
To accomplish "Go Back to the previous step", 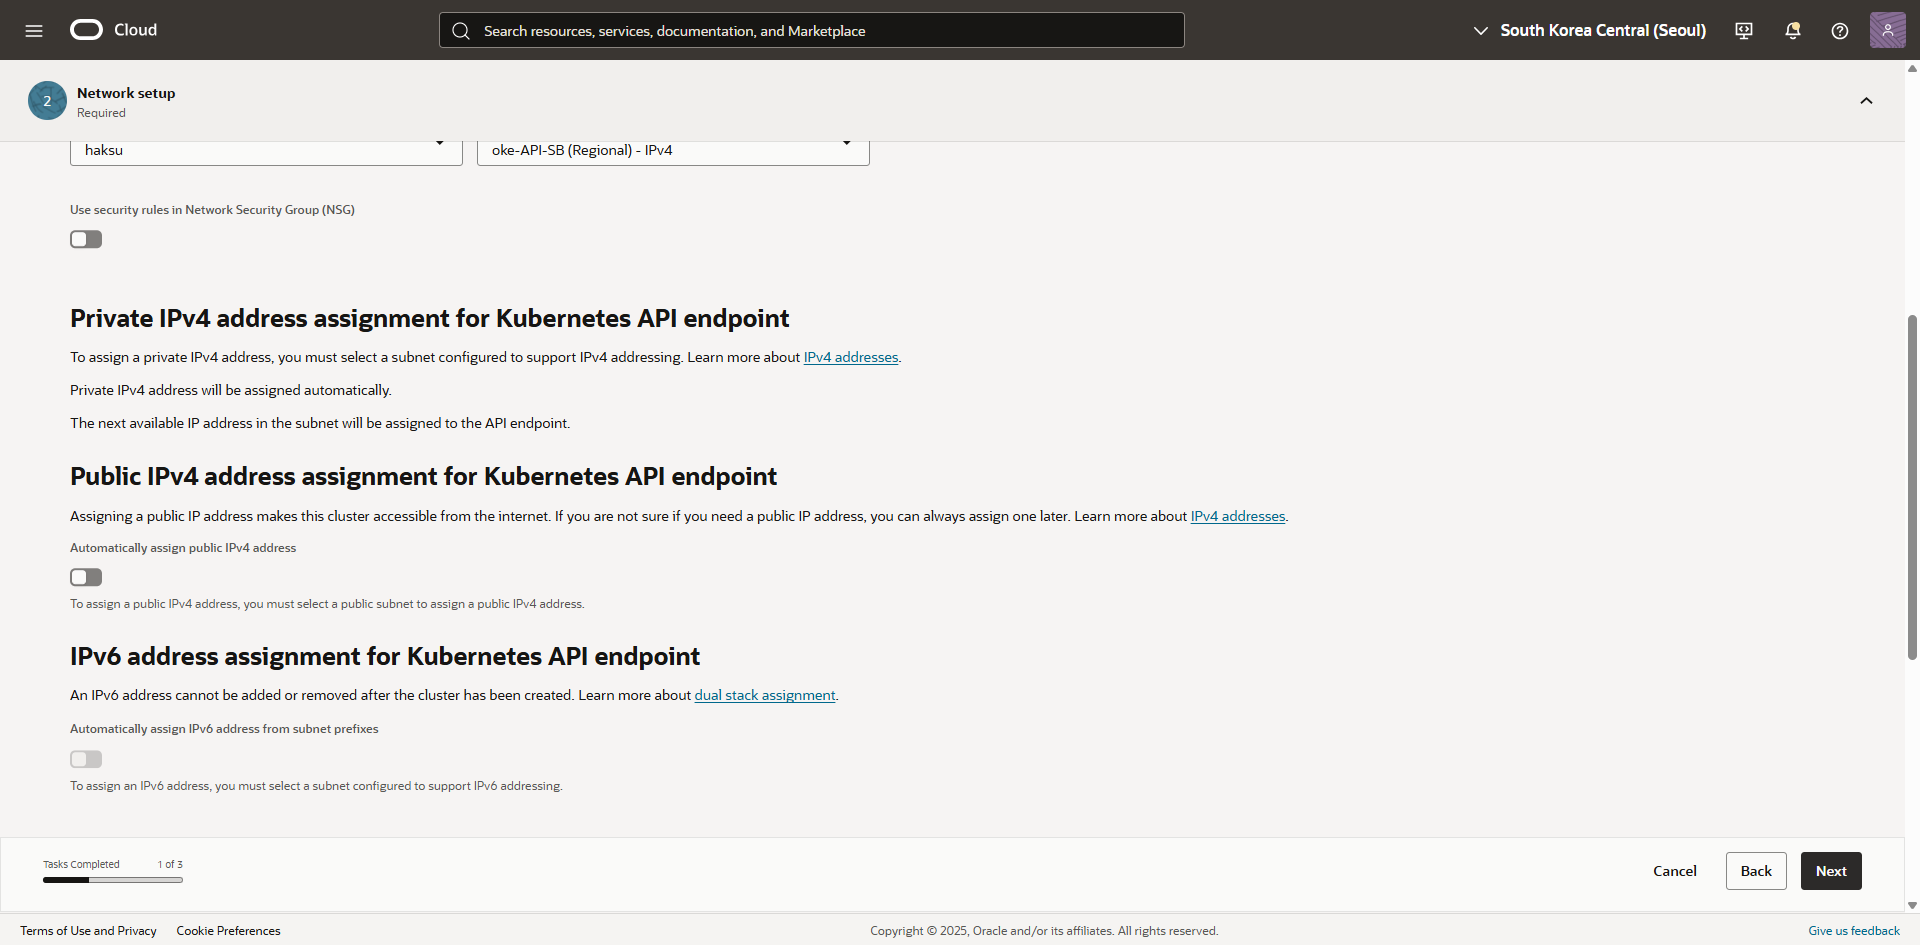I will (x=1755, y=871).
